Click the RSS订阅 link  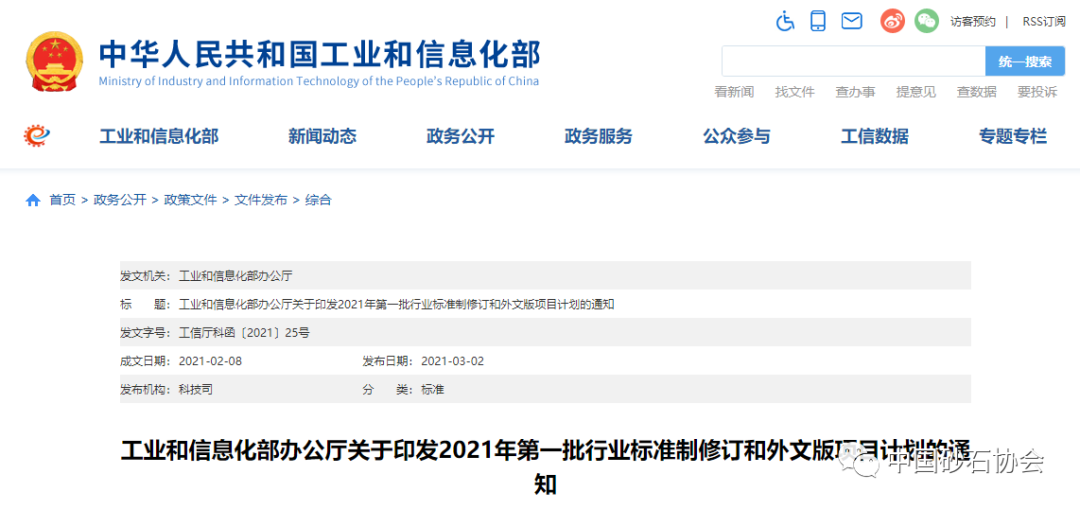click(1043, 21)
